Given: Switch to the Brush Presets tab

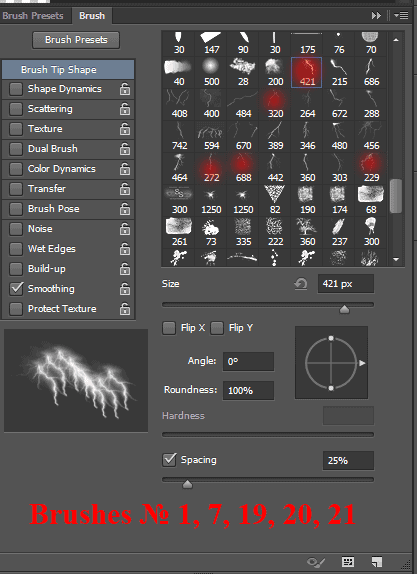Looking at the screenshot, I should click(x=32, y=16).
